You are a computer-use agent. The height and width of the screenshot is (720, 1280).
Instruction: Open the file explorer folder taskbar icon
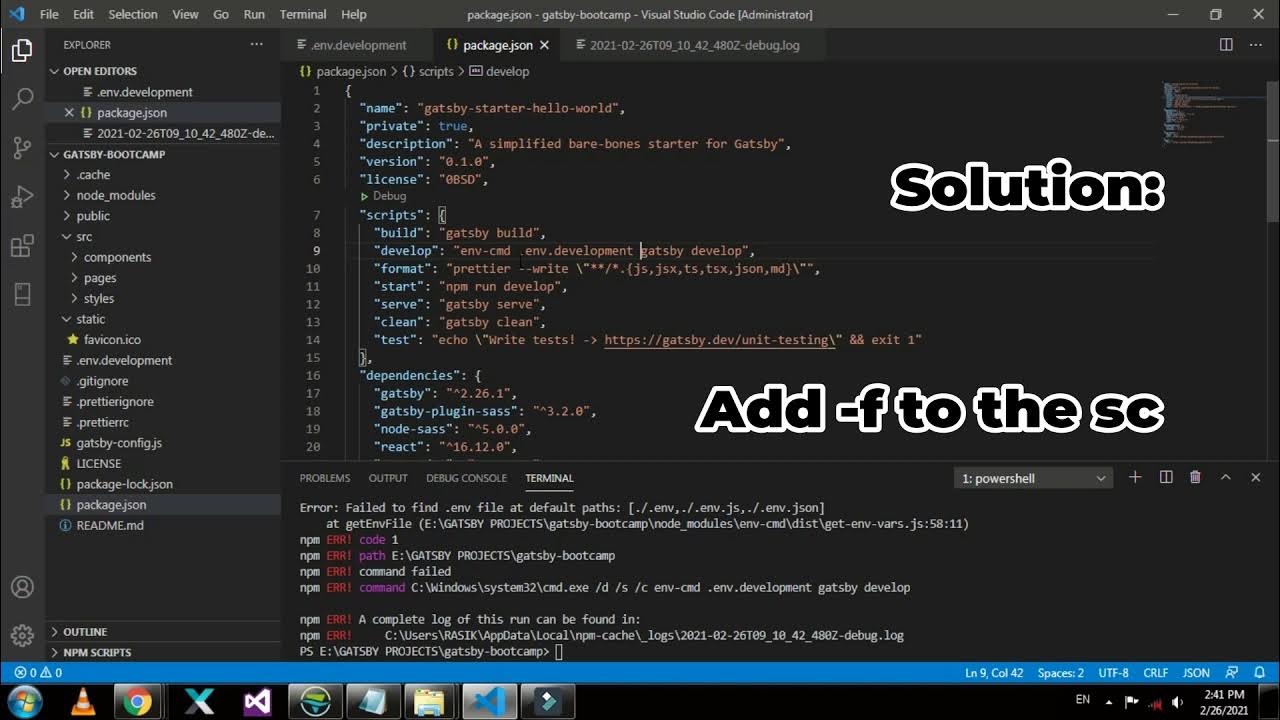[429, 701]
